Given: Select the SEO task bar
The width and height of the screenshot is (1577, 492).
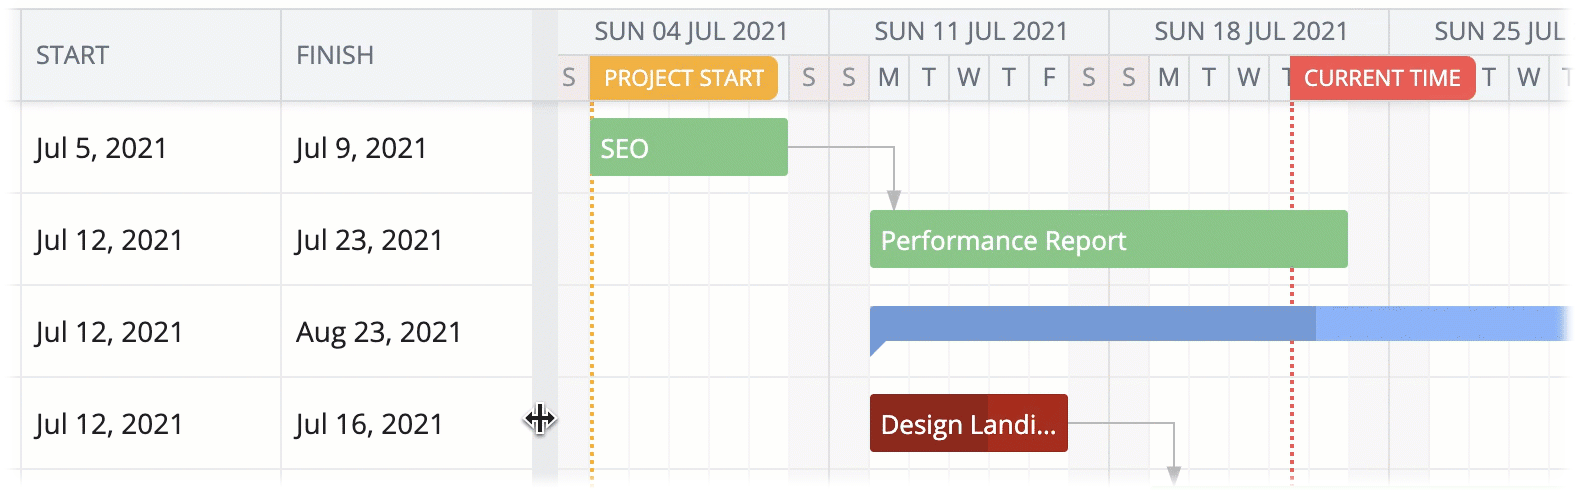Looking at the screenshot, I should tap(688, 147).
